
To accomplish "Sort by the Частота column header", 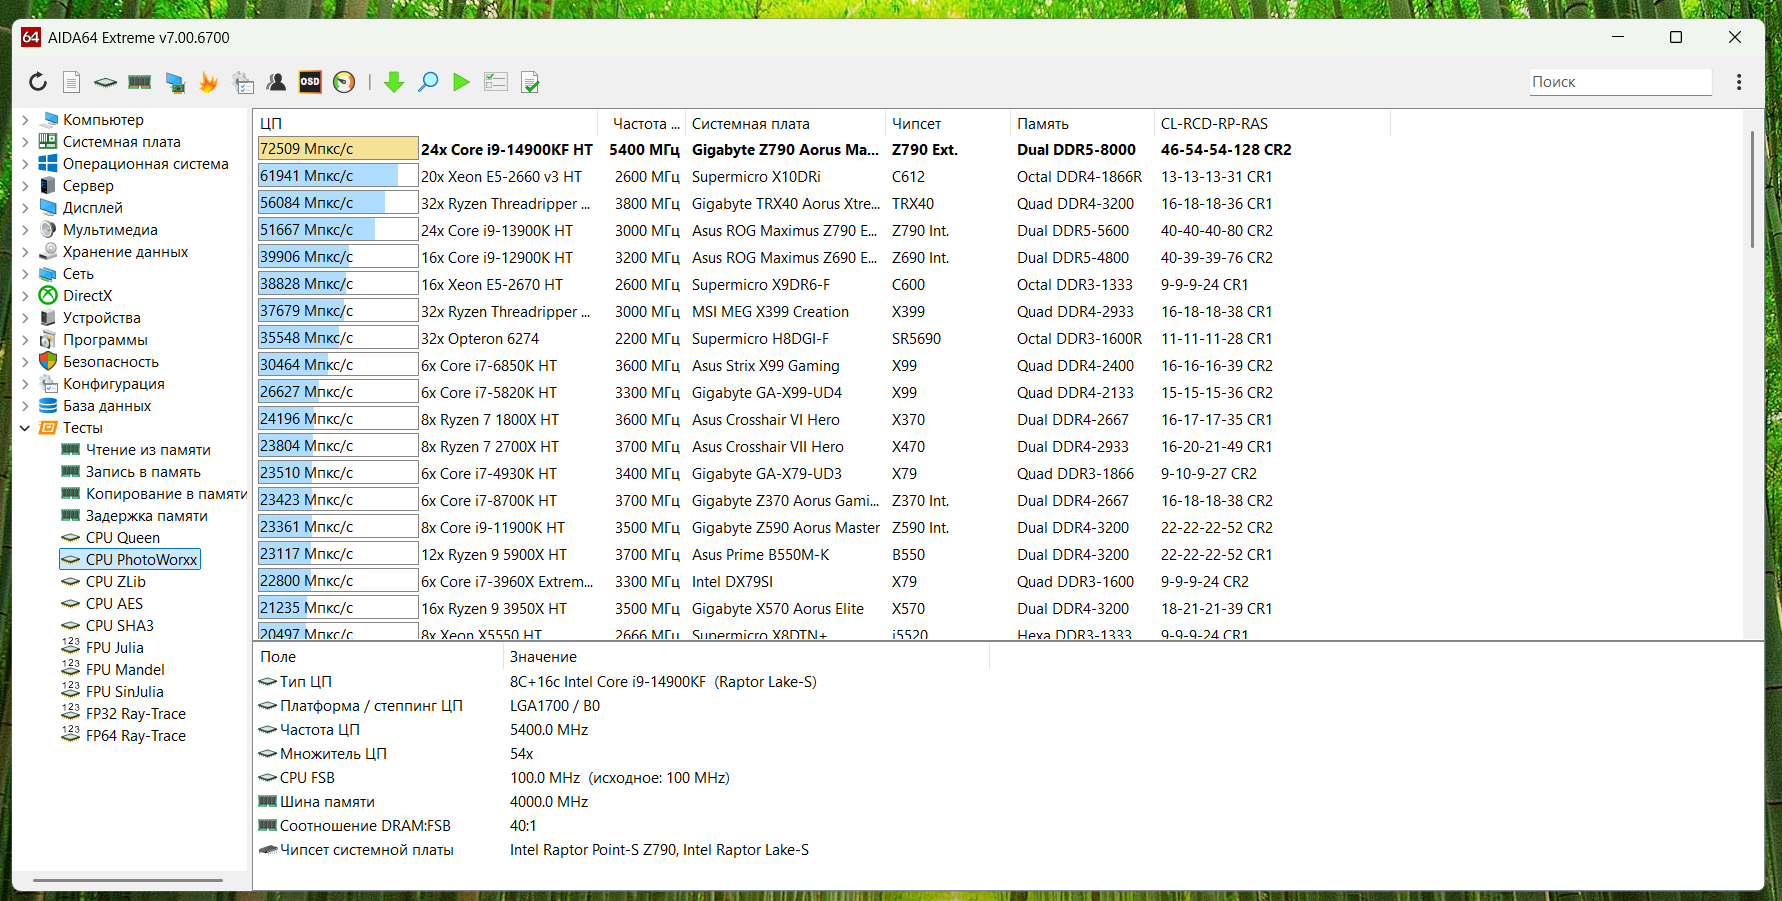I will pos(642,124).
